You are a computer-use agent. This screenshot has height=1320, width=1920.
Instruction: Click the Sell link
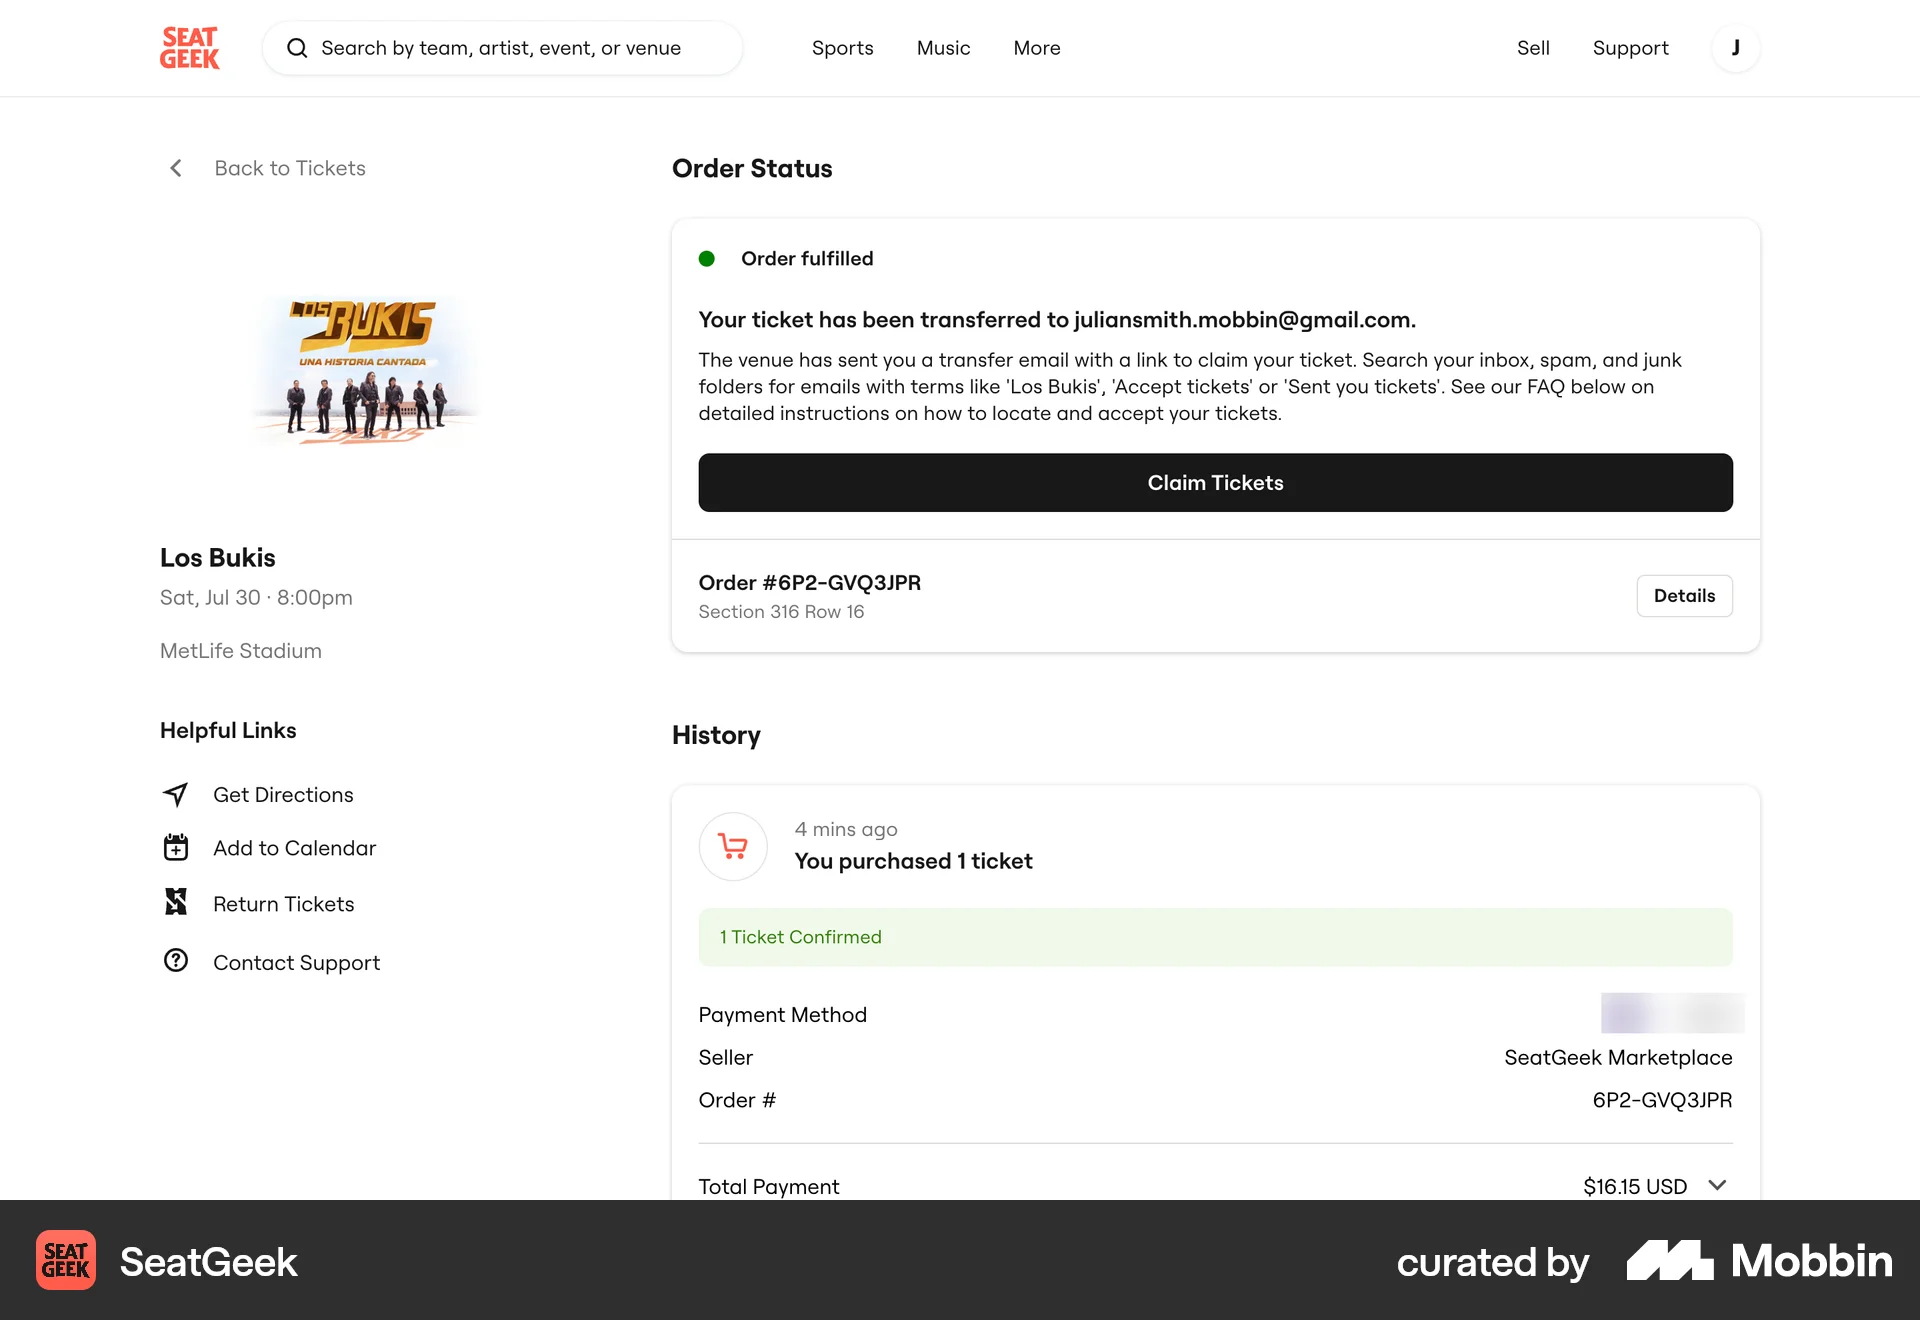click(x=1532, y=47)
